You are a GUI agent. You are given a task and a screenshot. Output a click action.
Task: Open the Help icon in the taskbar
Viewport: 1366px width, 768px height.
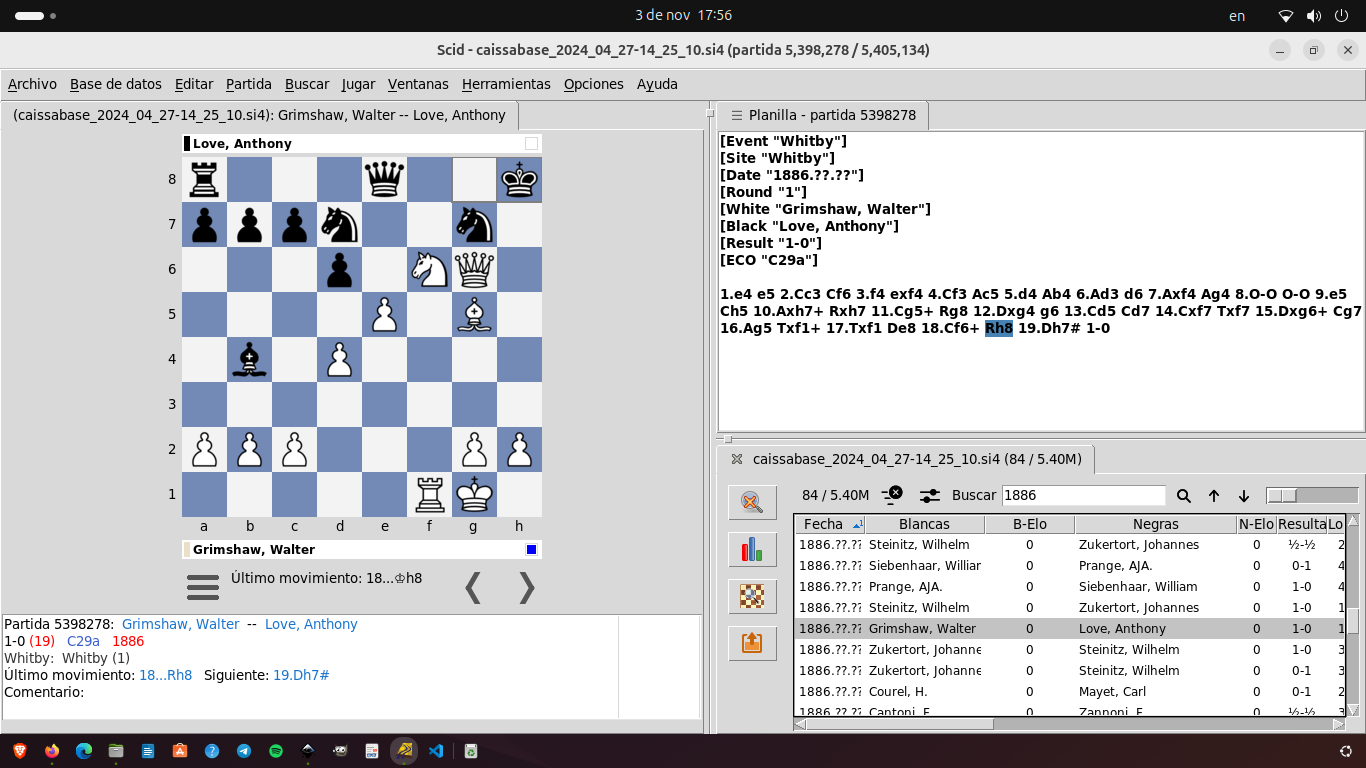(x=212, y=750)
